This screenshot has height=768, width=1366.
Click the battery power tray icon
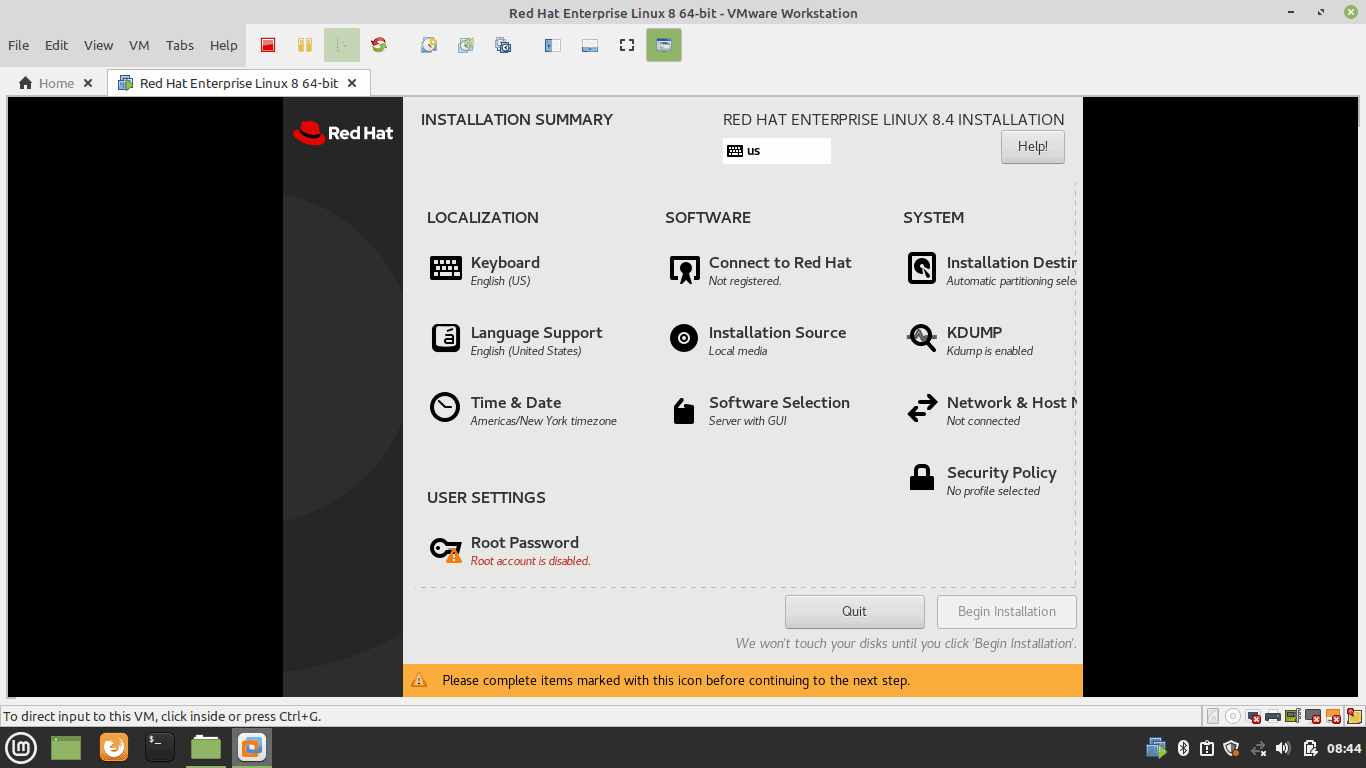[x=1310, y=748]
